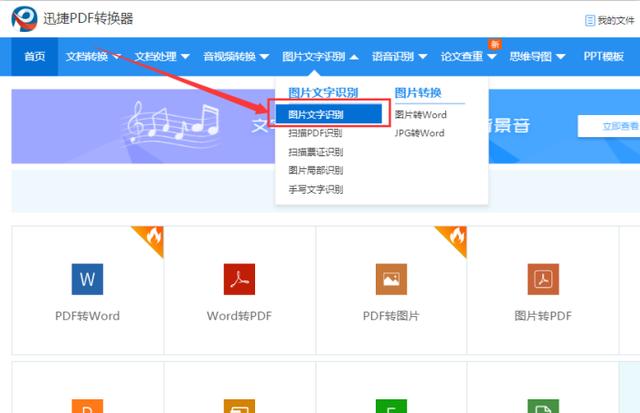Click the 图片转PDF label

(543, 316)
